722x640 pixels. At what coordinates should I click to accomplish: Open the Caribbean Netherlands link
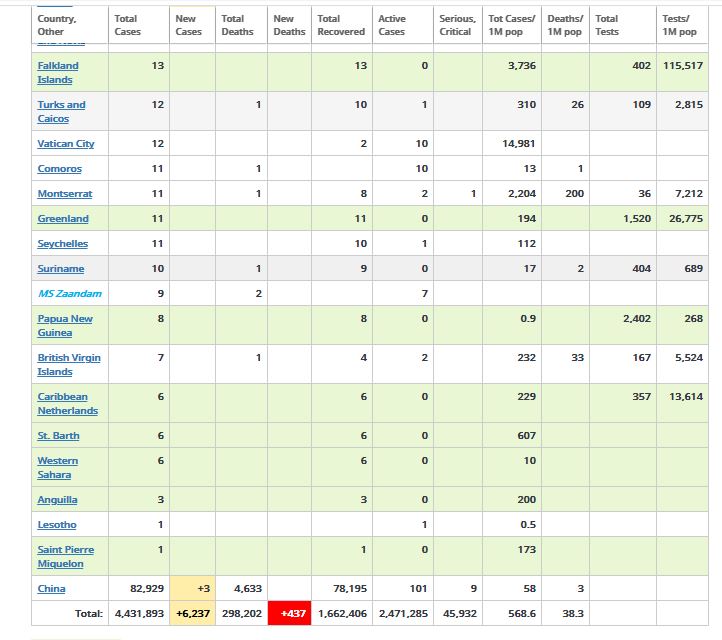coord(68,403)
